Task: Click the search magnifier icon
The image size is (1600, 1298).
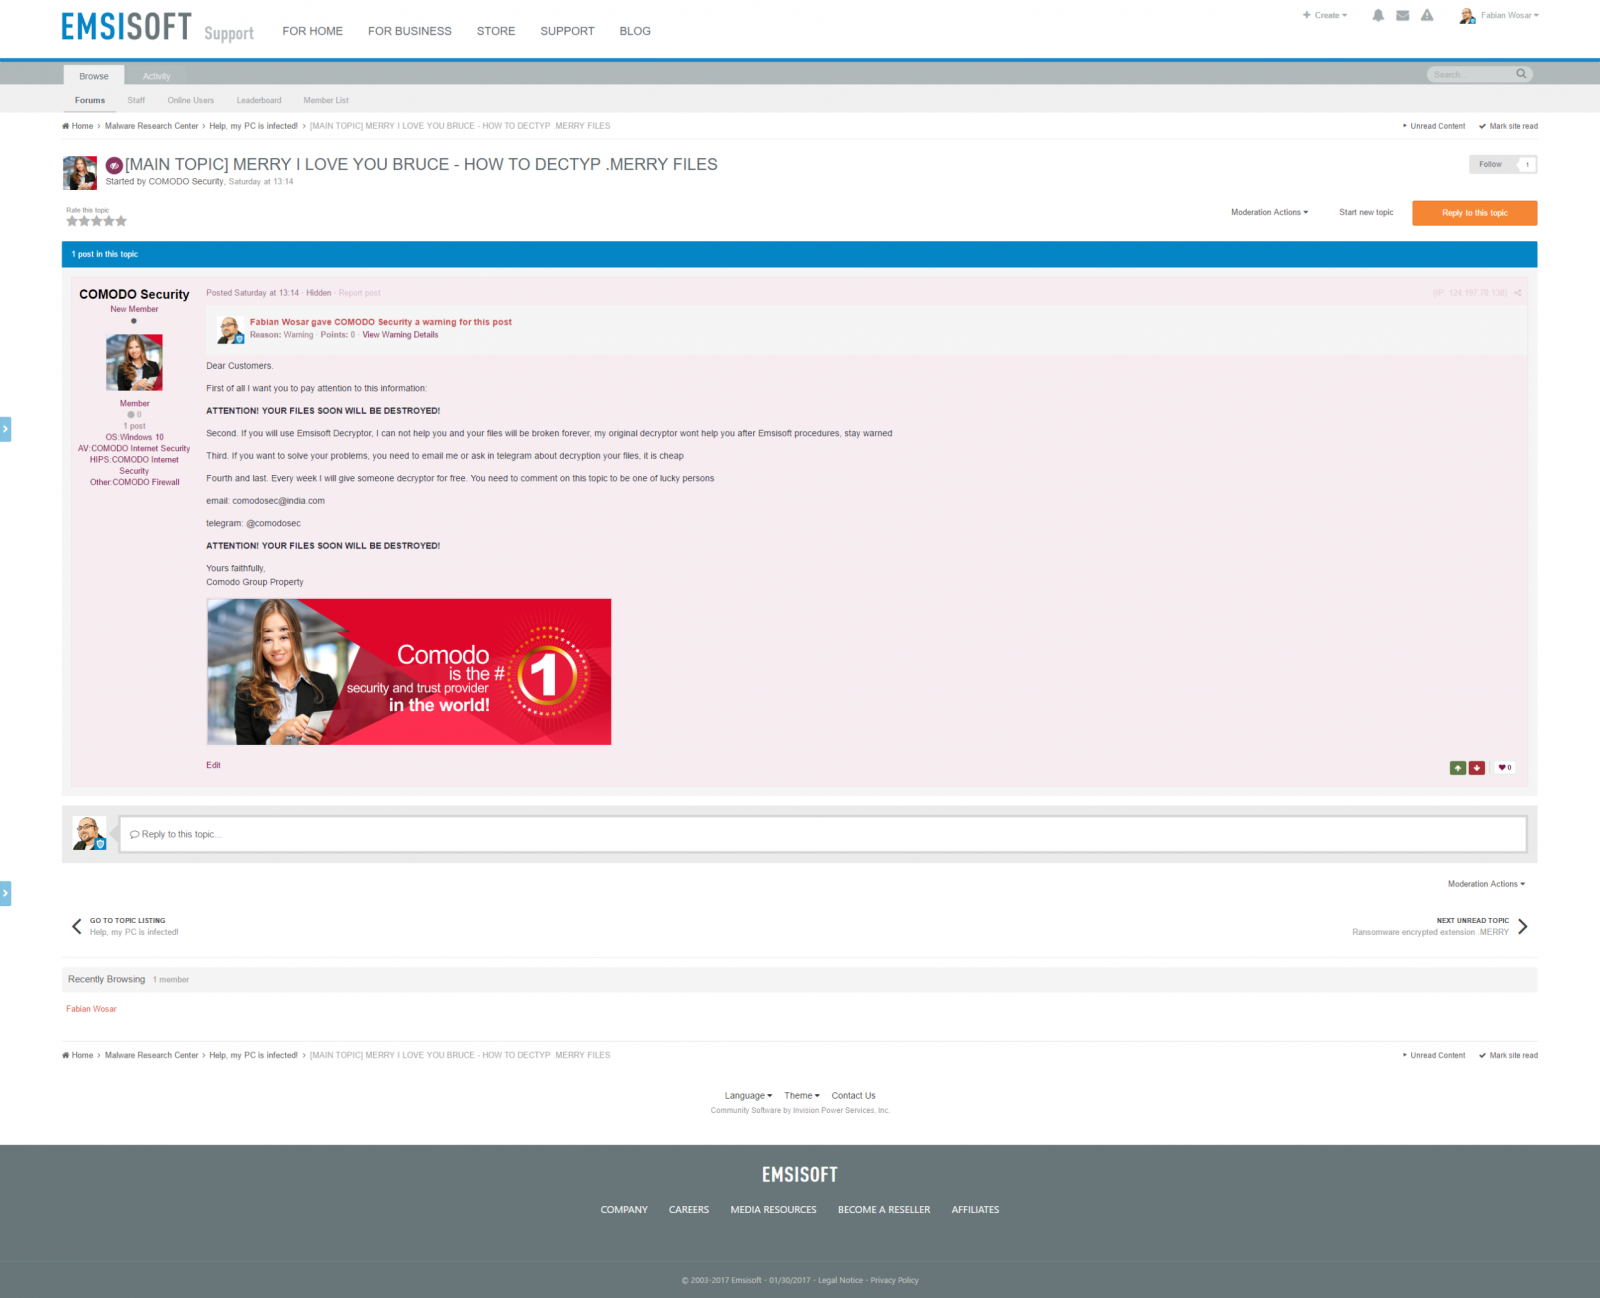Action: (1521, 74)
